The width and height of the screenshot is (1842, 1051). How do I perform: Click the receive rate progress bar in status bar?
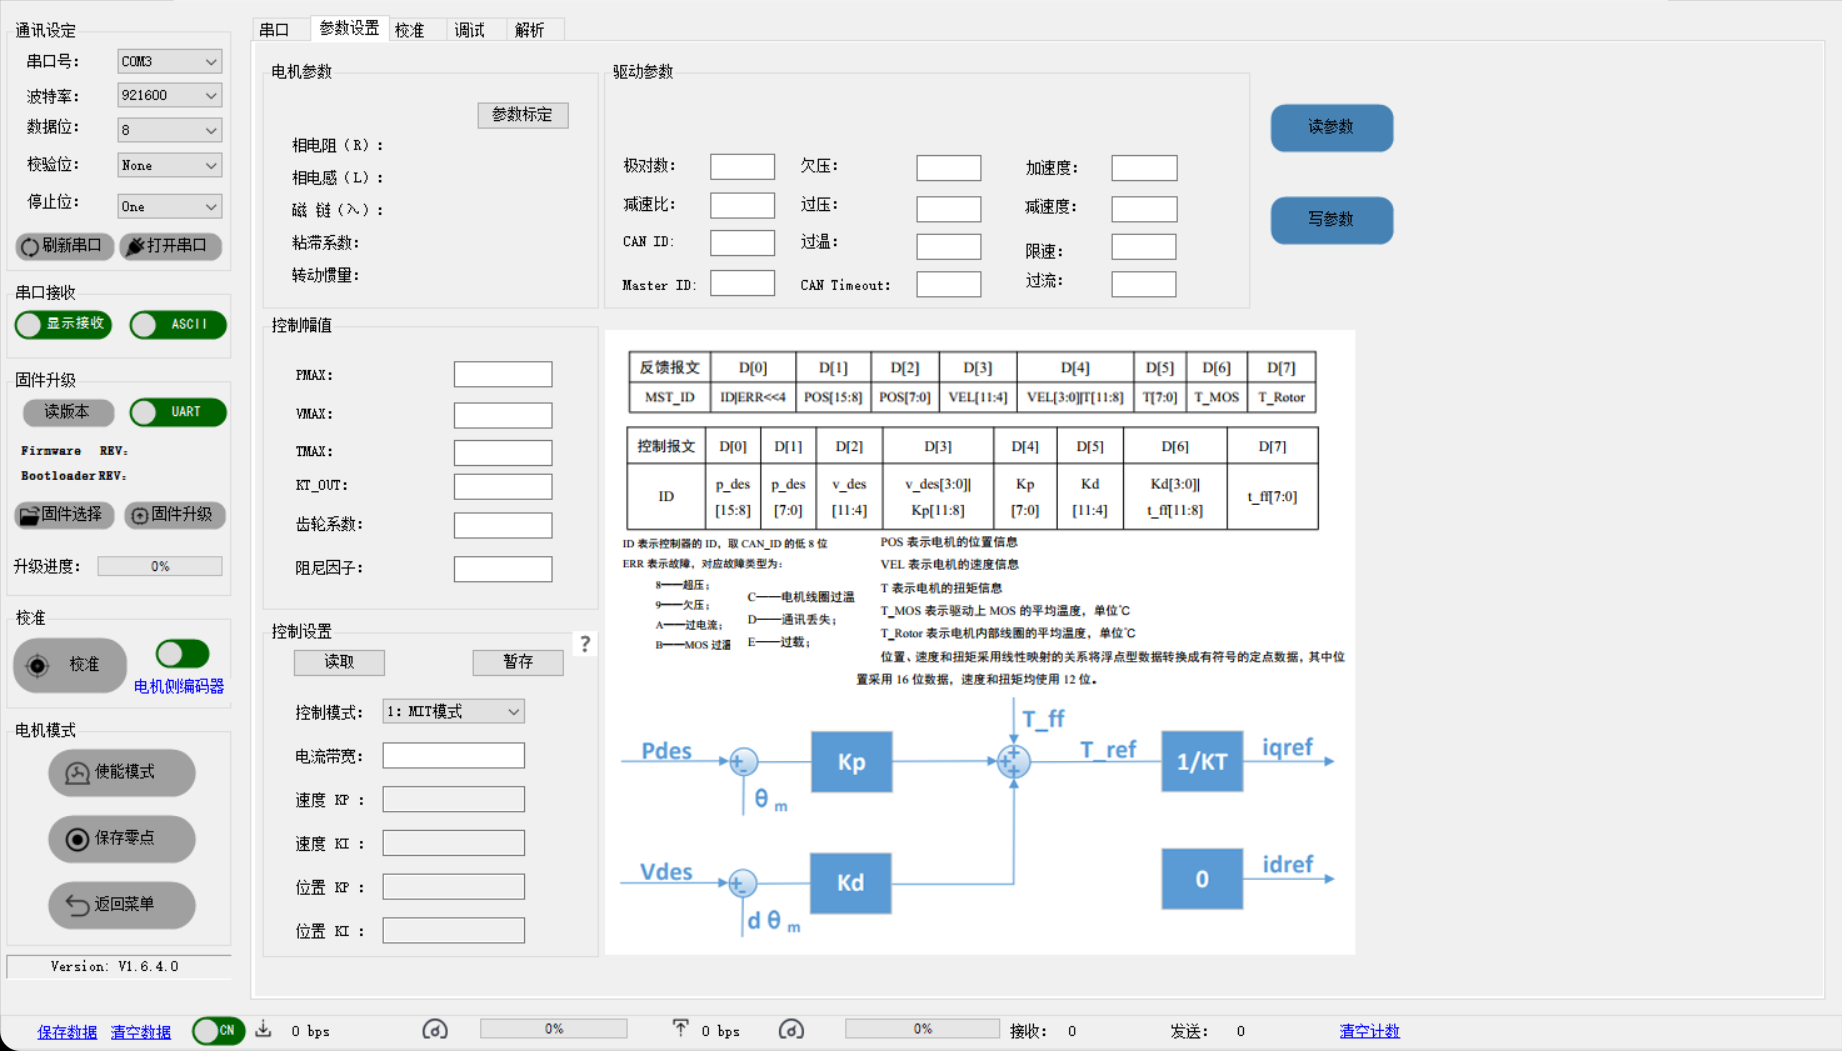(554, 1029)
